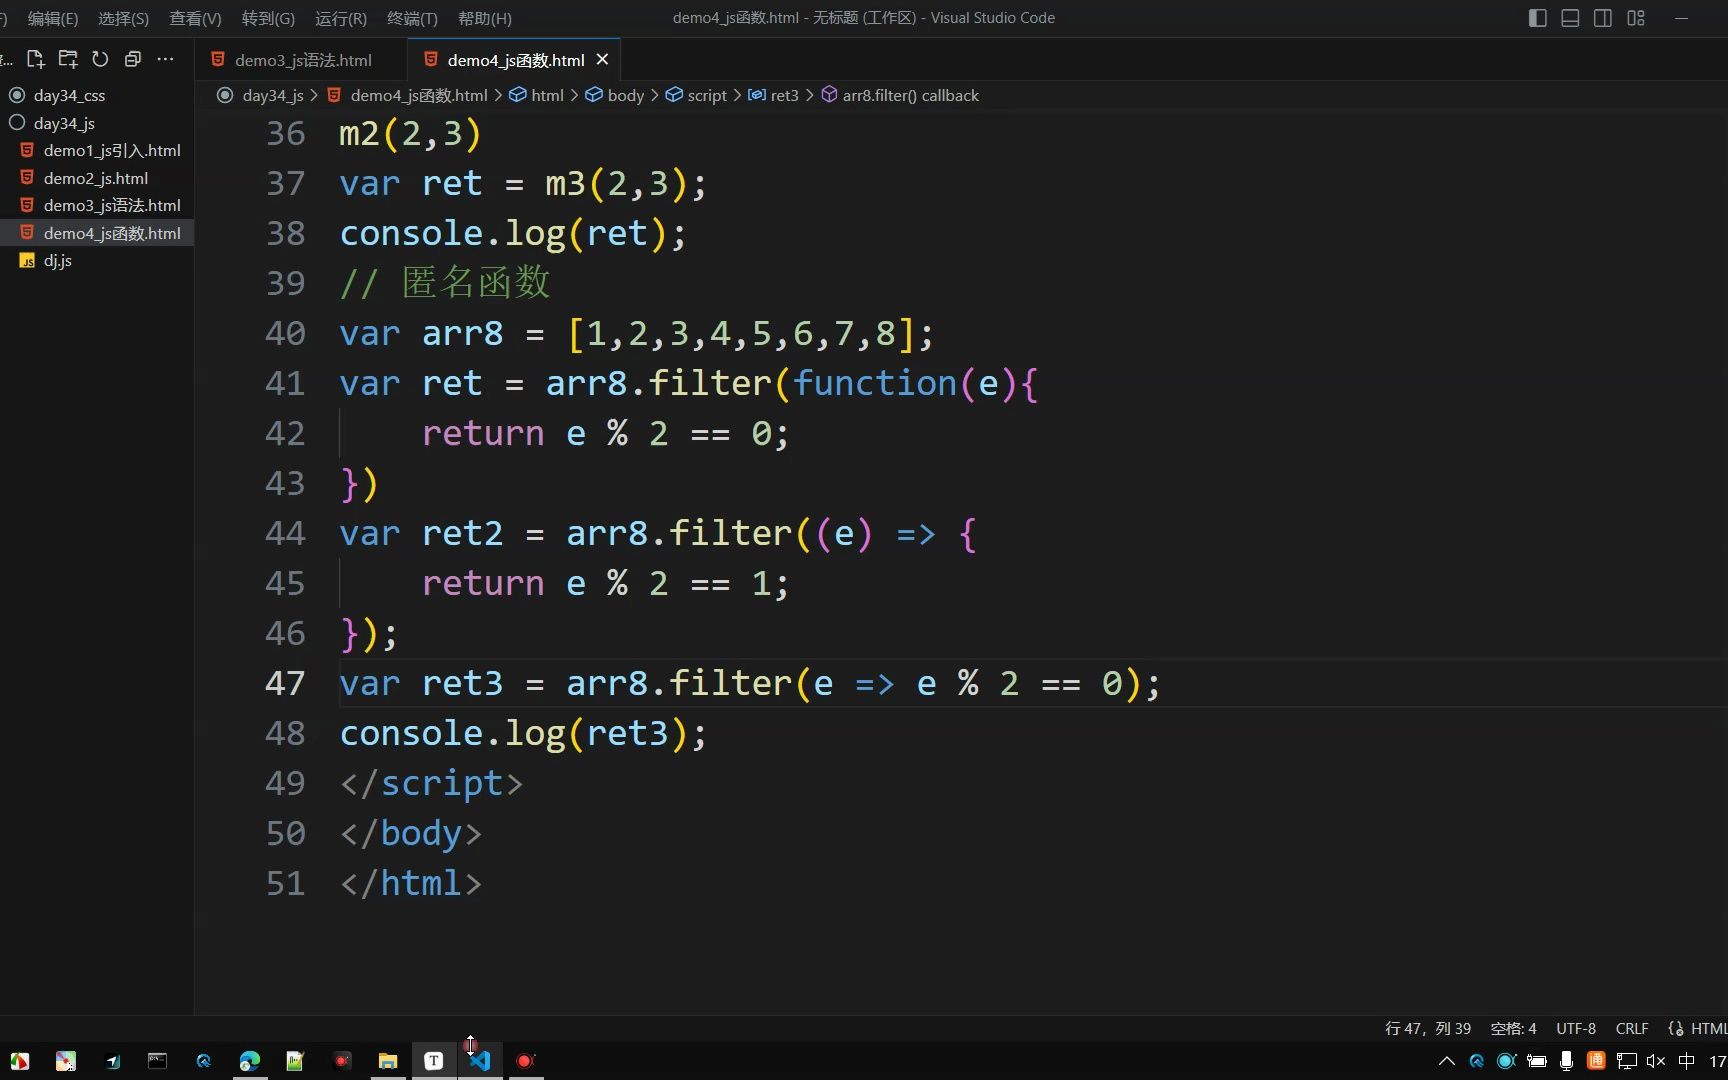Click the New Folder icon in explorer
The width and height of the screenshot is (1728, 1080).
click(x=68, y=59)
